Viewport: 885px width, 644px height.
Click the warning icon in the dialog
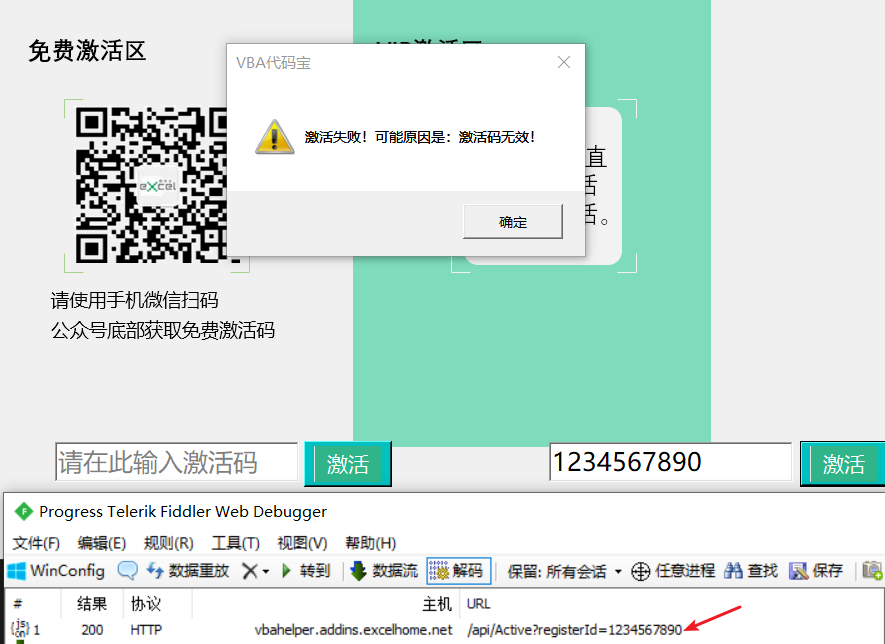(x=274, y=137)
